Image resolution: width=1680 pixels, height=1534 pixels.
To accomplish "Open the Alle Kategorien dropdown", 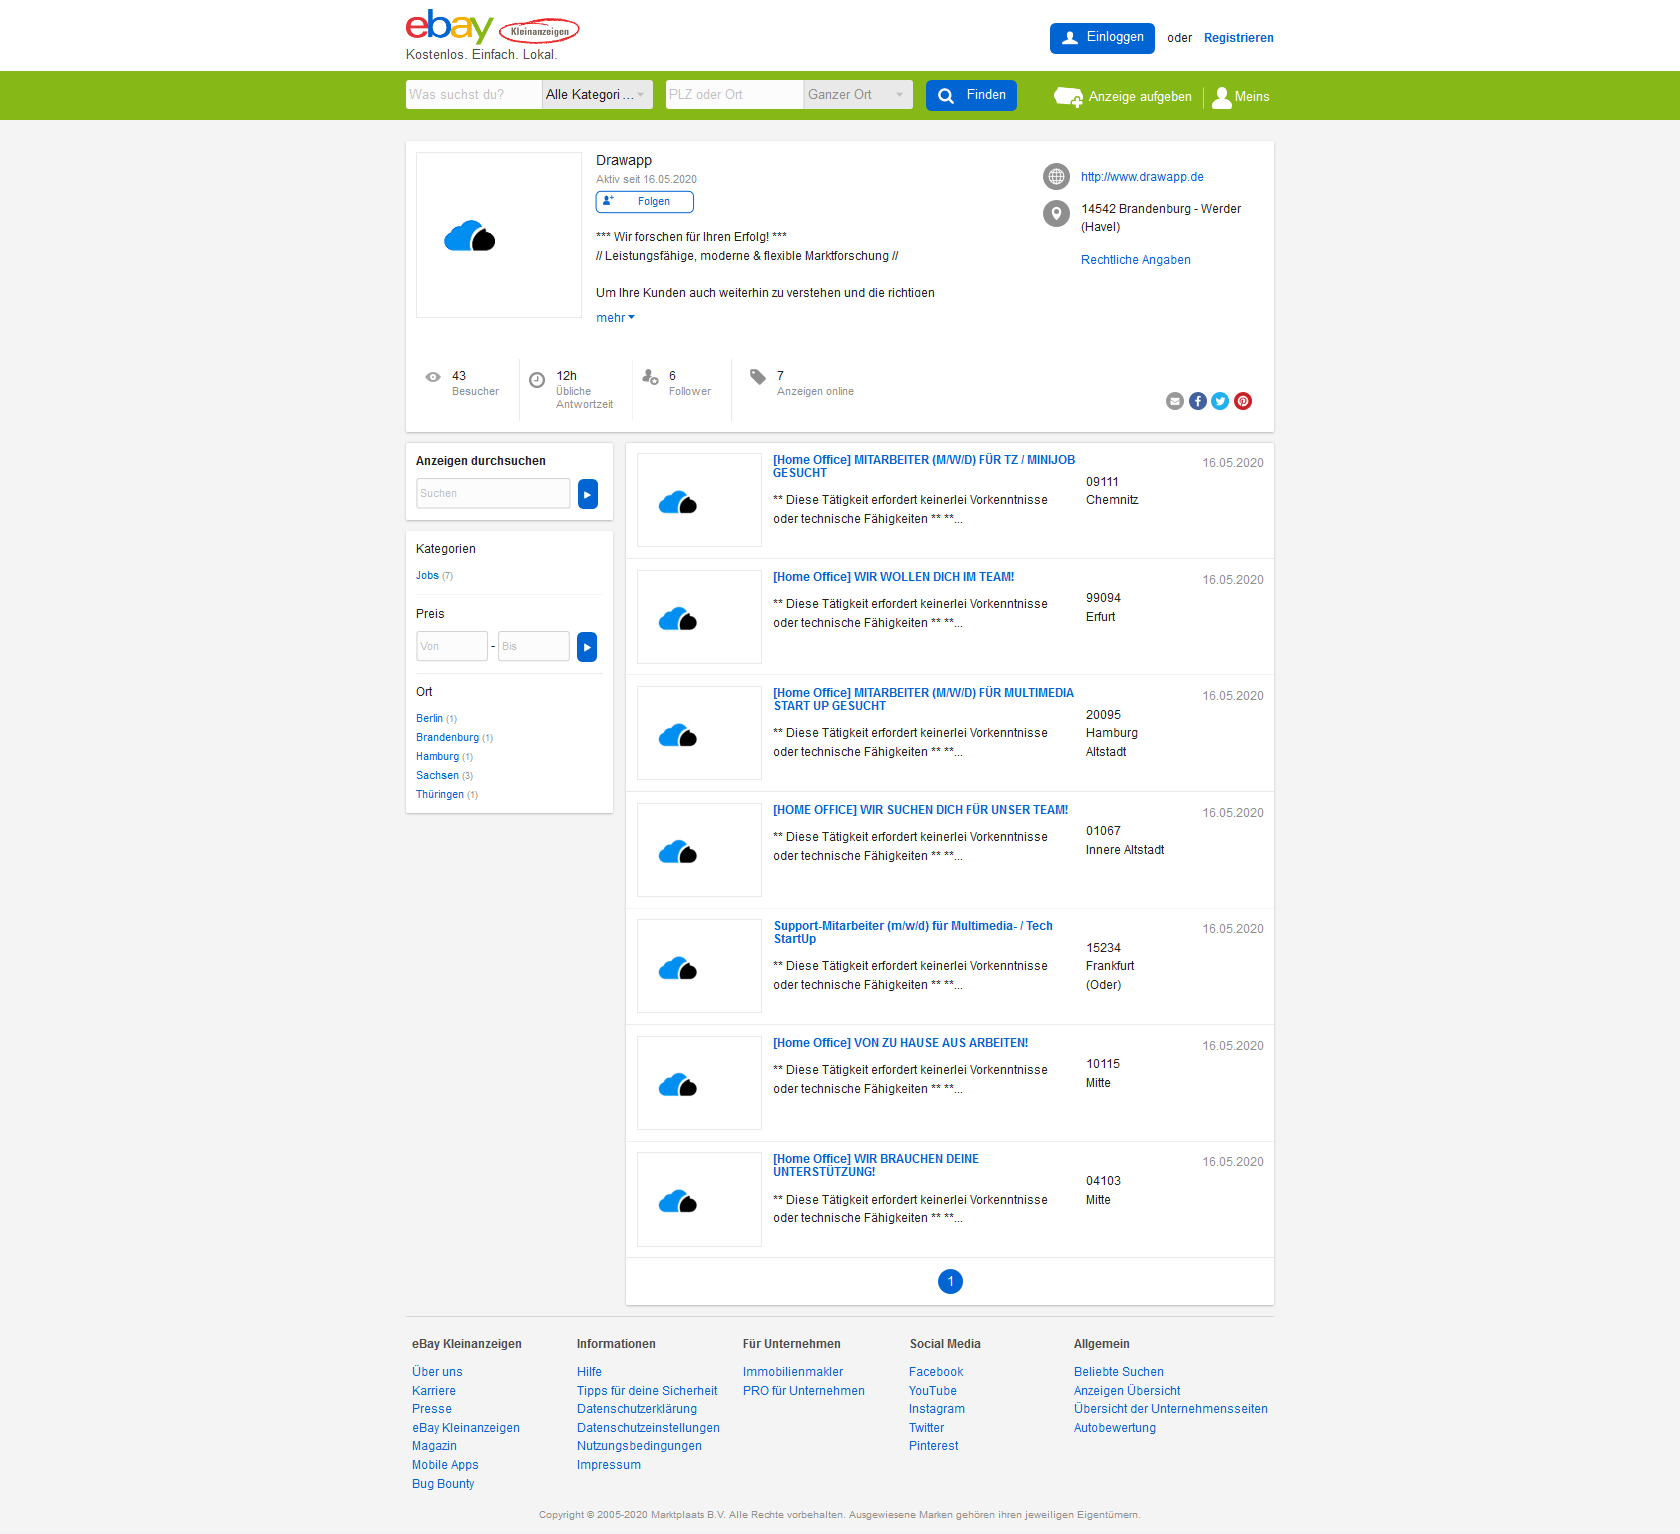I will pos(597,95).
